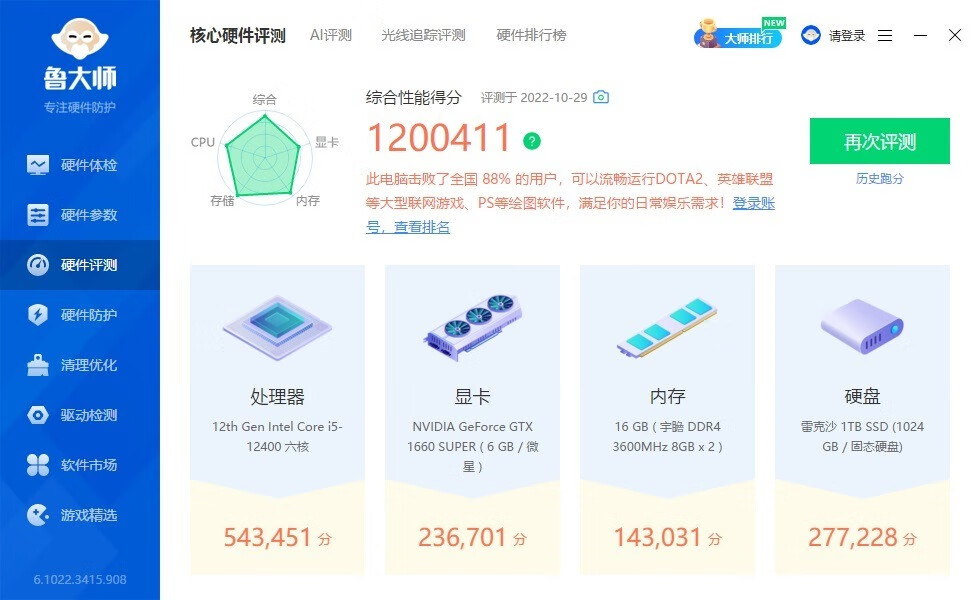Image resolution: width=980 pixels, height=600 pixels.
Task: Click the 显卡 card title
Action: pyautogui.click(x=472, y=396)
